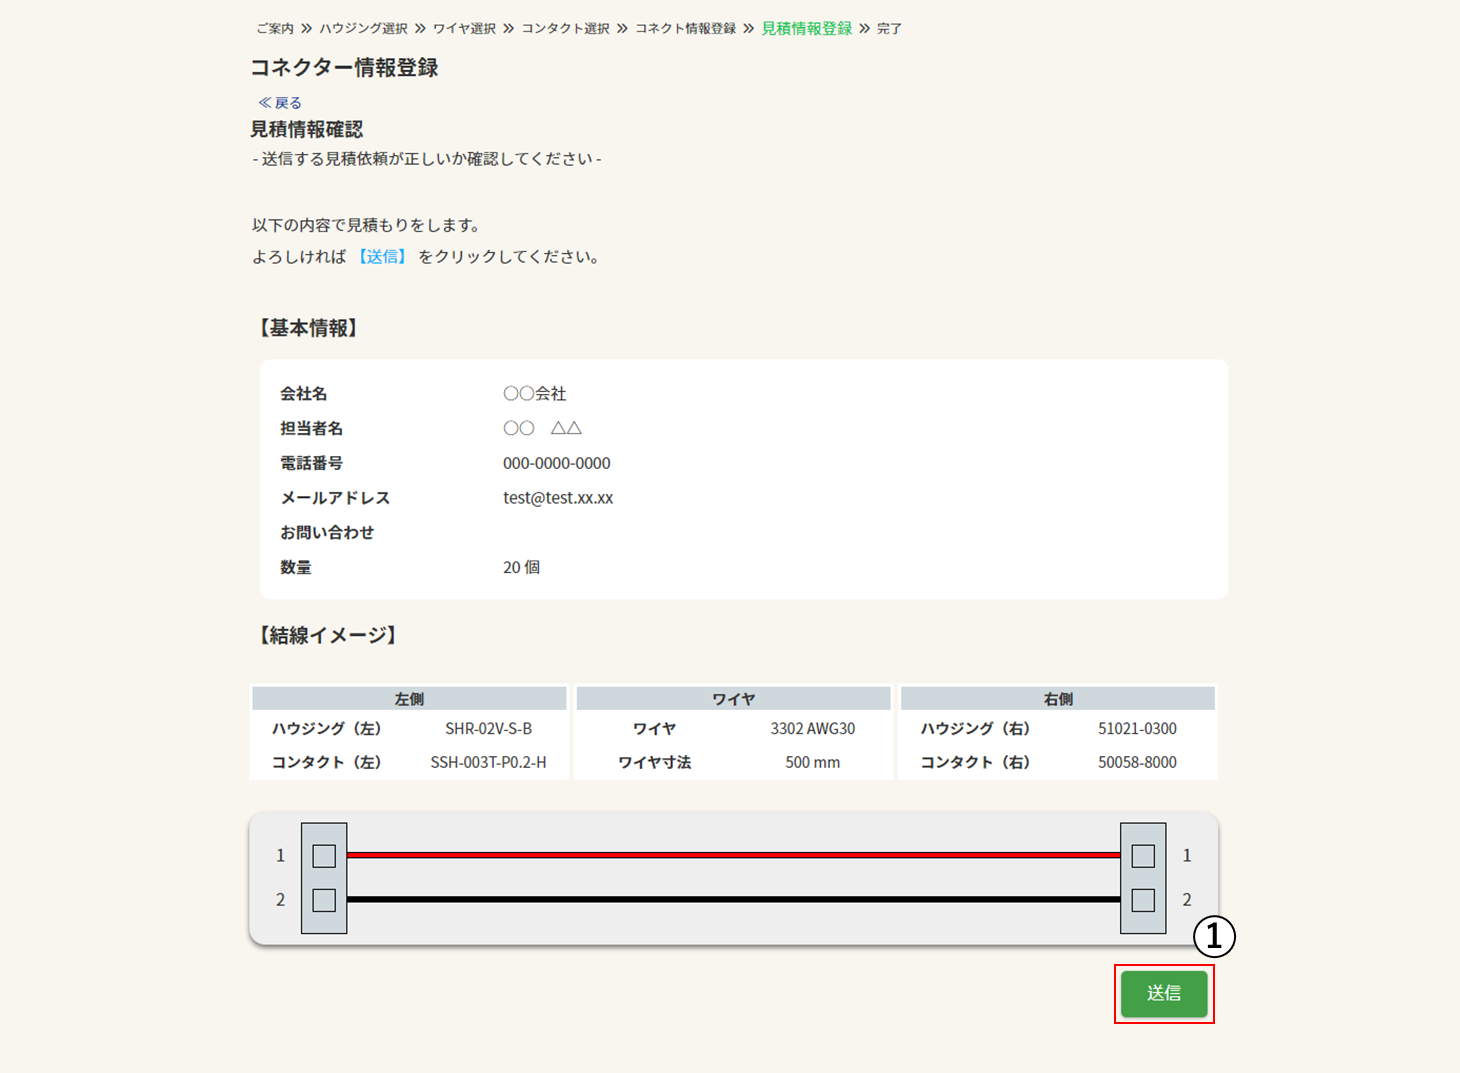The width and height of the screenshot is (1460, 1073).
Task: Click the green 送信 submit button
Action: 1163,993
